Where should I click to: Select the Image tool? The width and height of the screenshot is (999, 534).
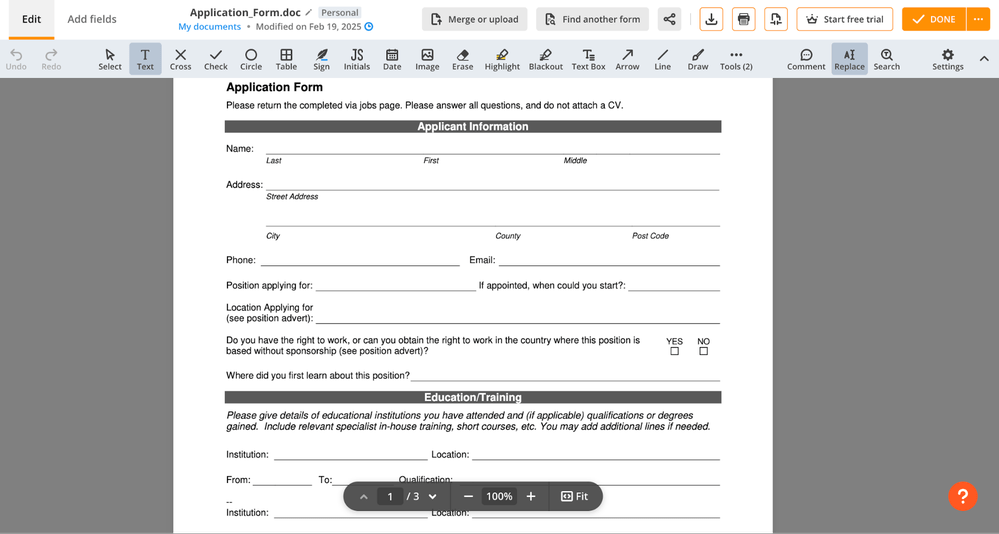click(427, 59)
